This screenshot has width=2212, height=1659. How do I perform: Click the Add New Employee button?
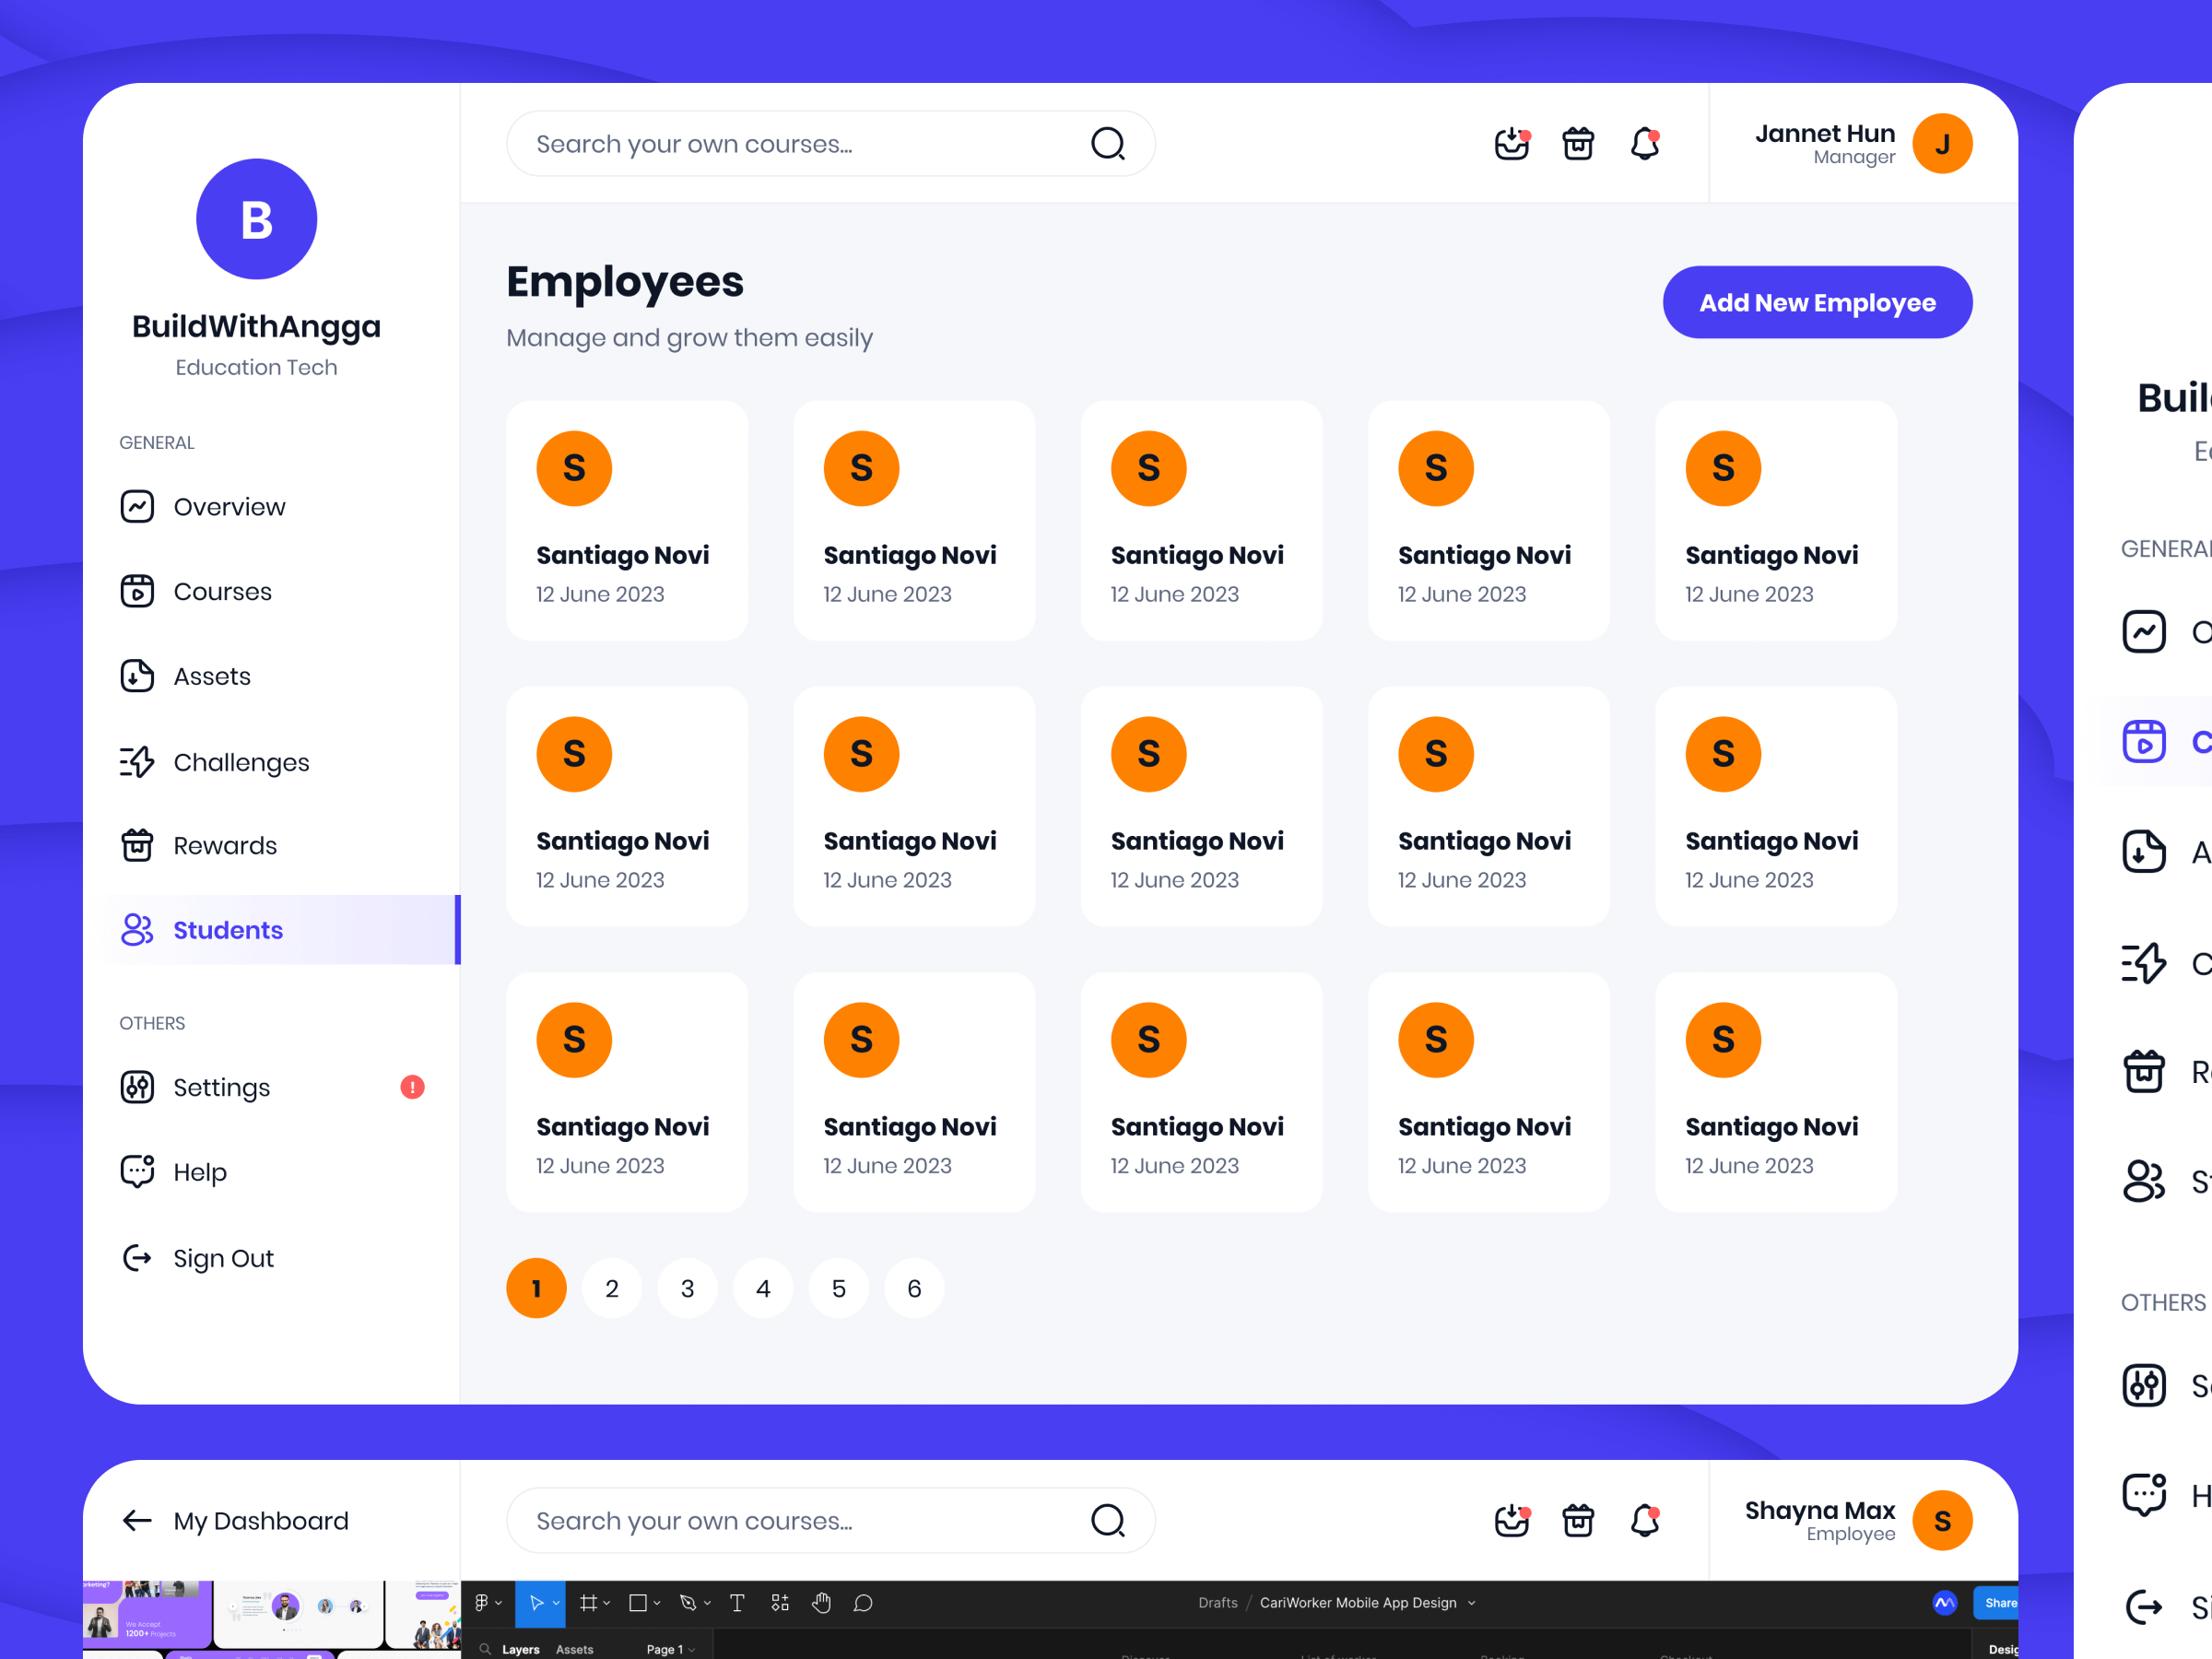click(x=1817, y=302)
